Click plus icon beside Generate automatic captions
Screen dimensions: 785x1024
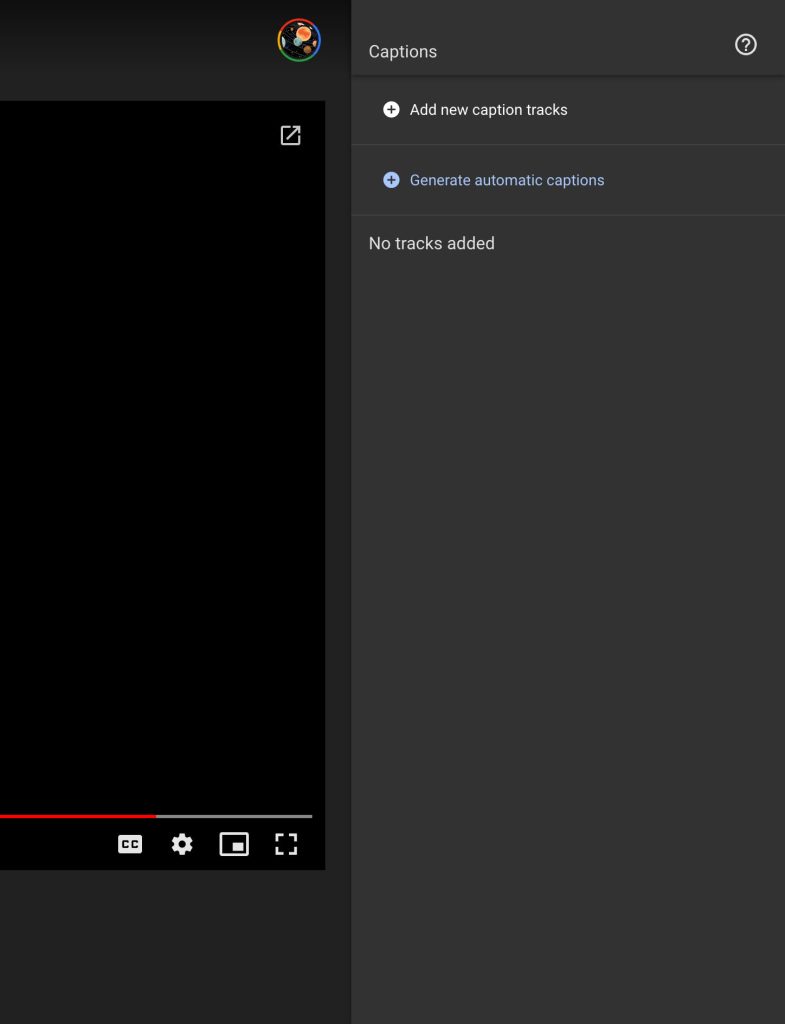[x=391, y=180]
